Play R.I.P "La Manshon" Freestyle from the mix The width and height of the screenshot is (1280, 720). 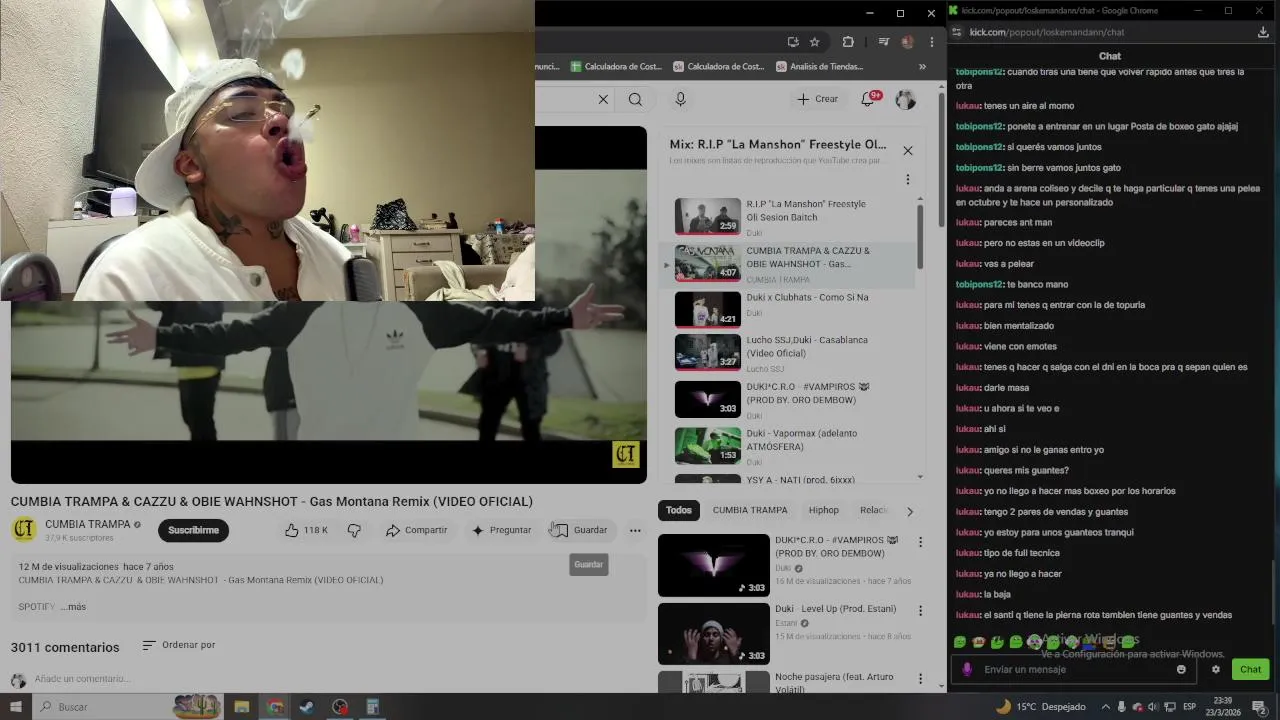(788, 217)
